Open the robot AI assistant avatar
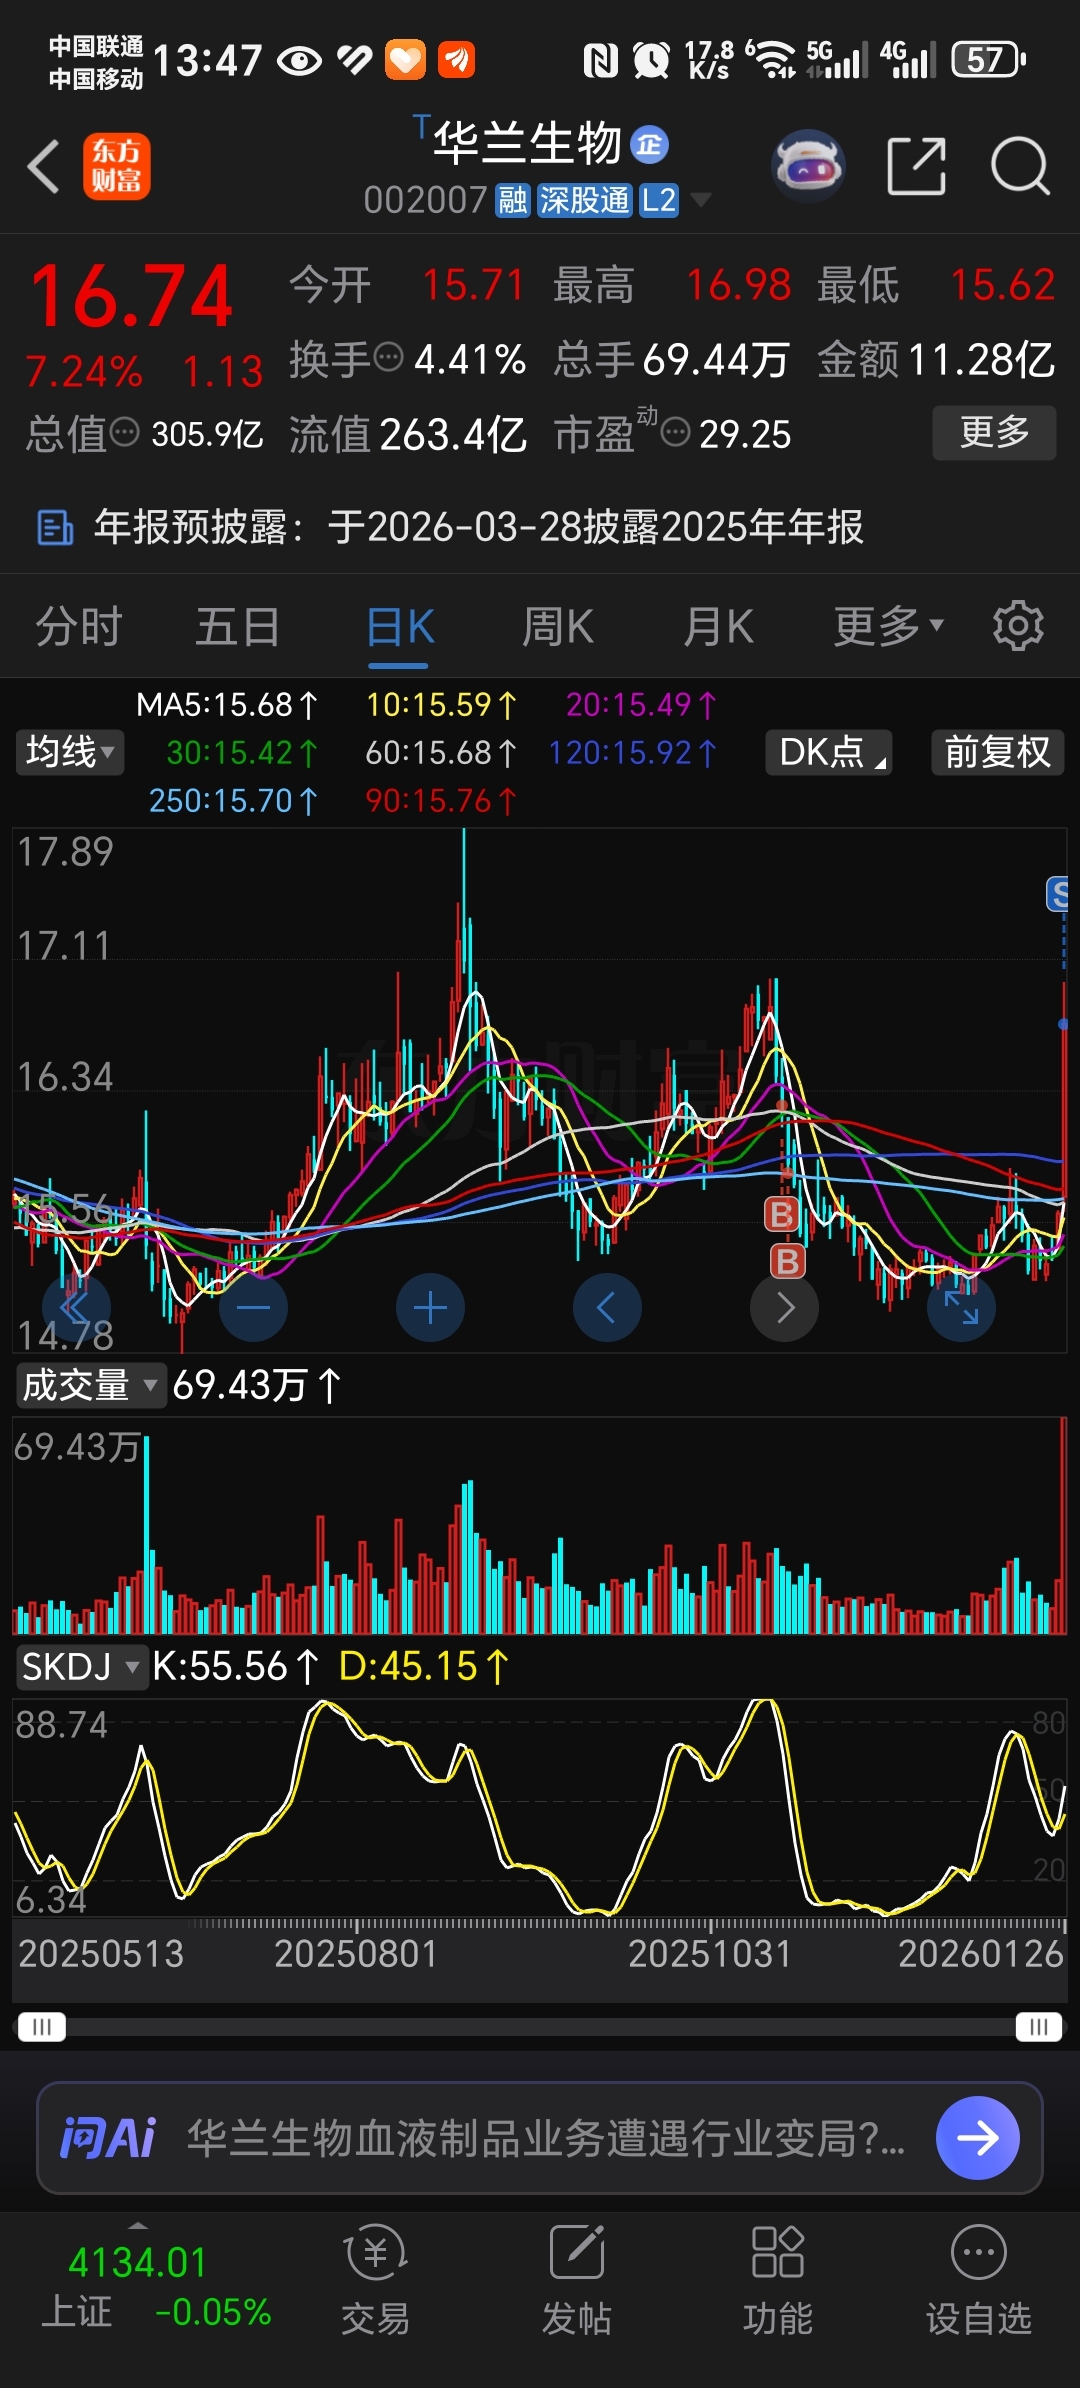This screenshot has height=2388, width=1080. tap(808, 166)
